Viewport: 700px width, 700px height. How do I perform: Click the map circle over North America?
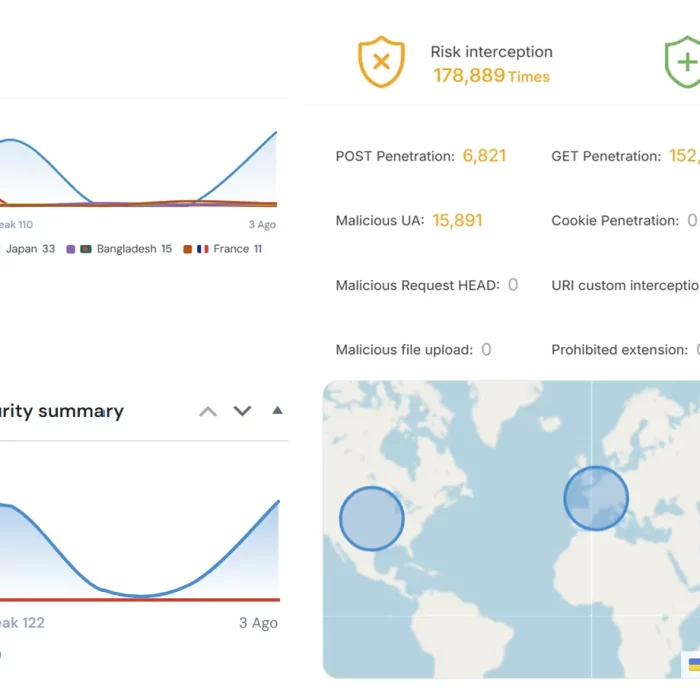(372, 518)
